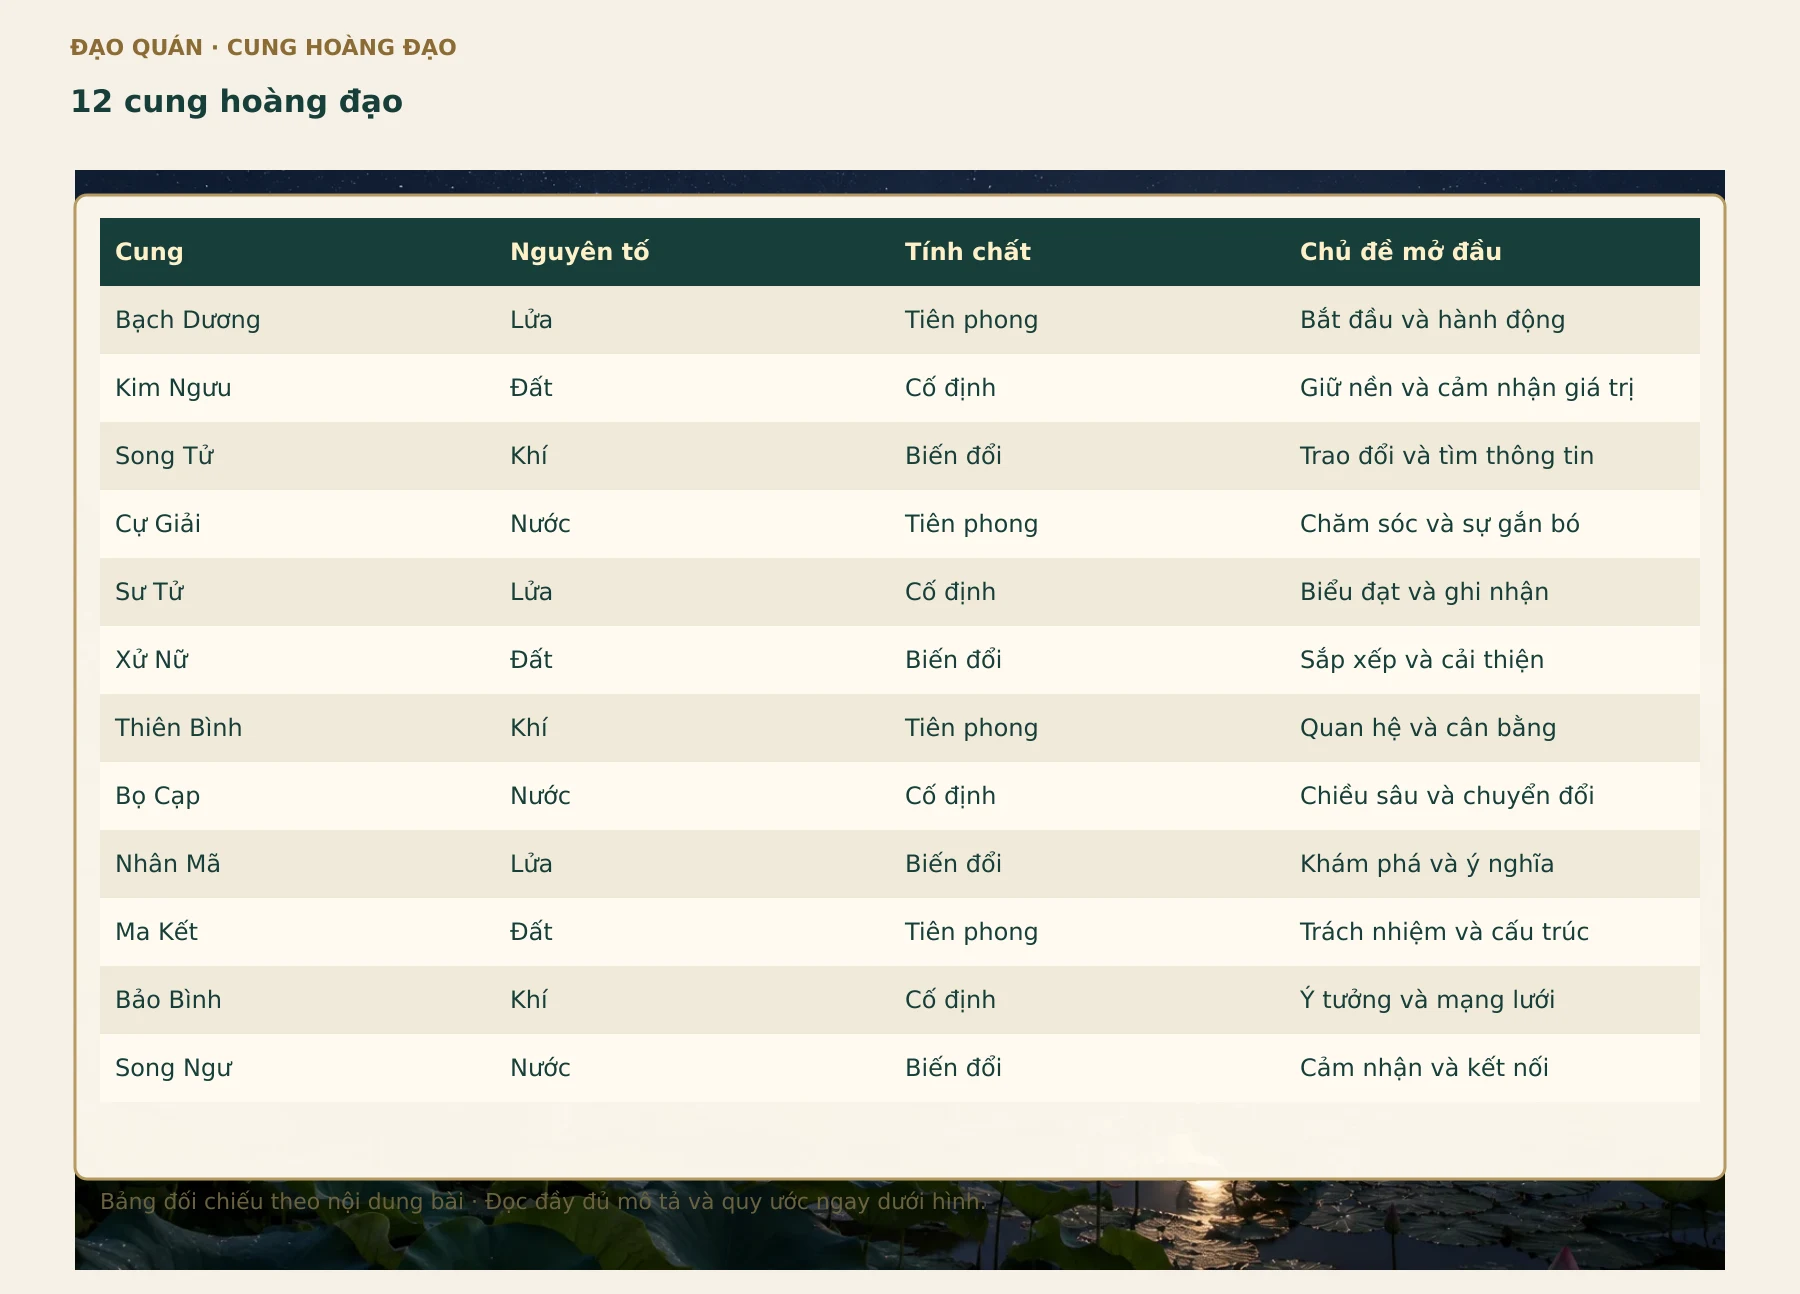Click the 'Nguyên tố' column header

coord(692,252)
